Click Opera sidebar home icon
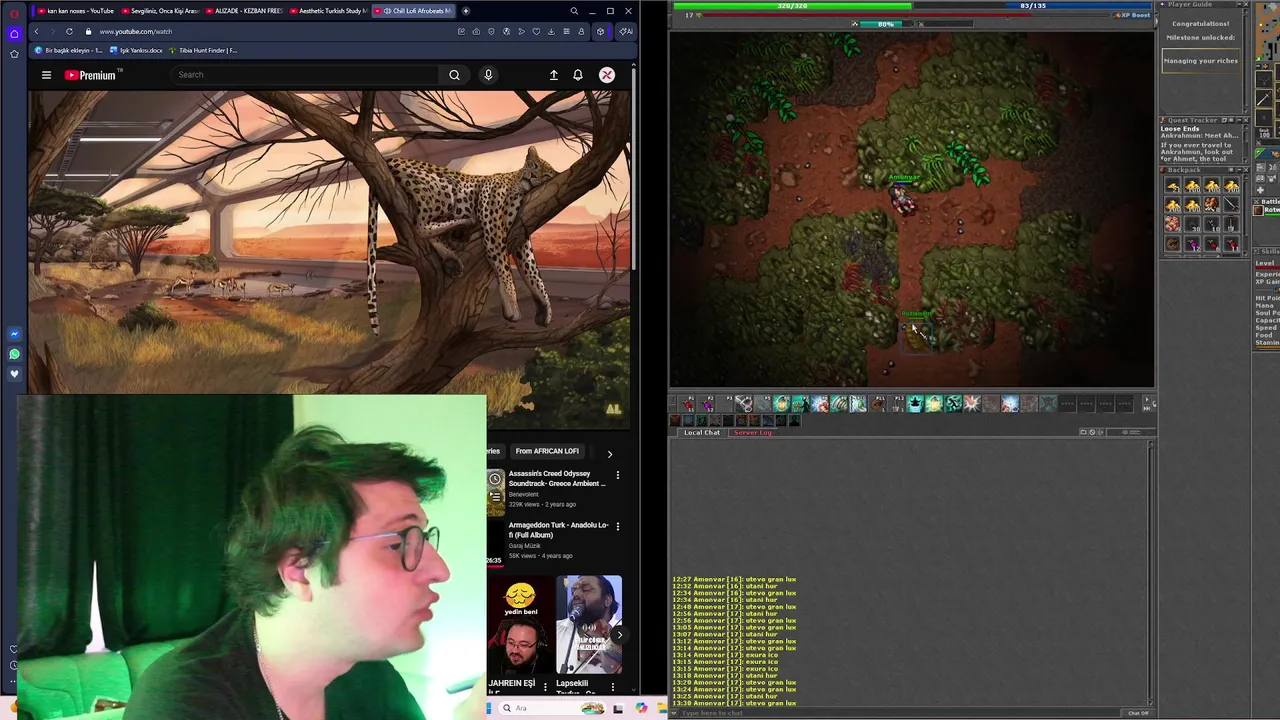1280x720 pixels. pos(14,33)
